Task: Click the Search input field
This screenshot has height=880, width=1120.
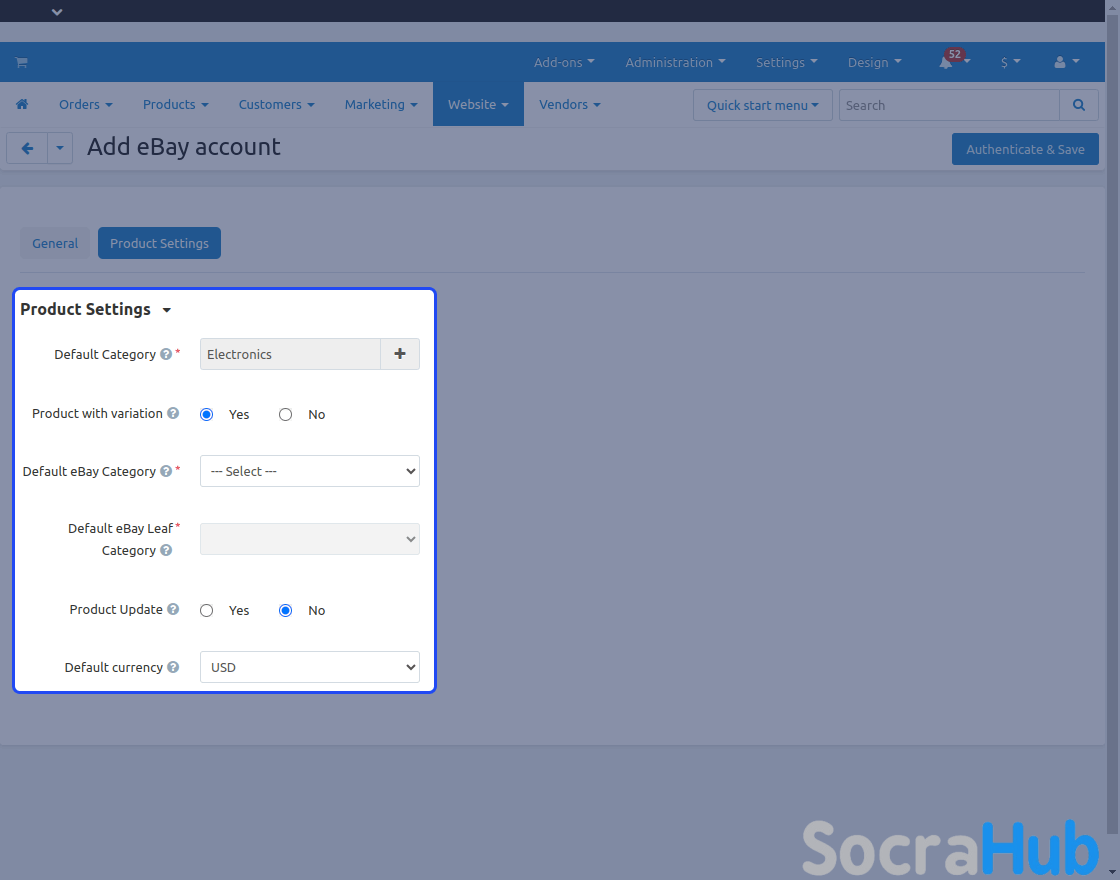Action: click(948, 105)
